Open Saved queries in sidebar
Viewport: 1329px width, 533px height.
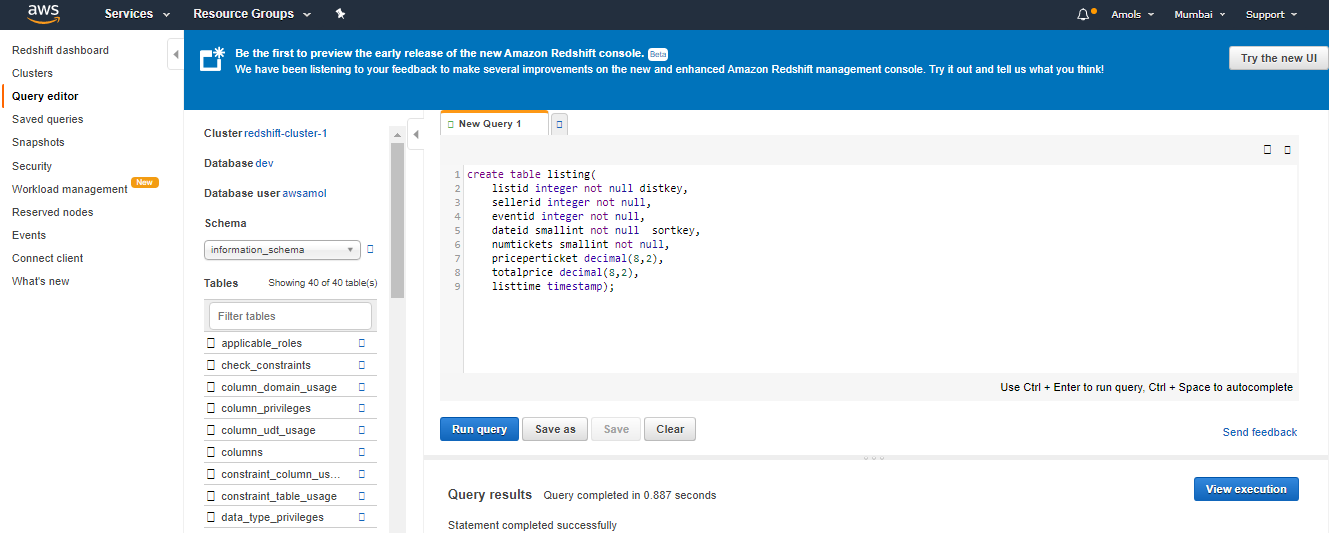point(48,119)
